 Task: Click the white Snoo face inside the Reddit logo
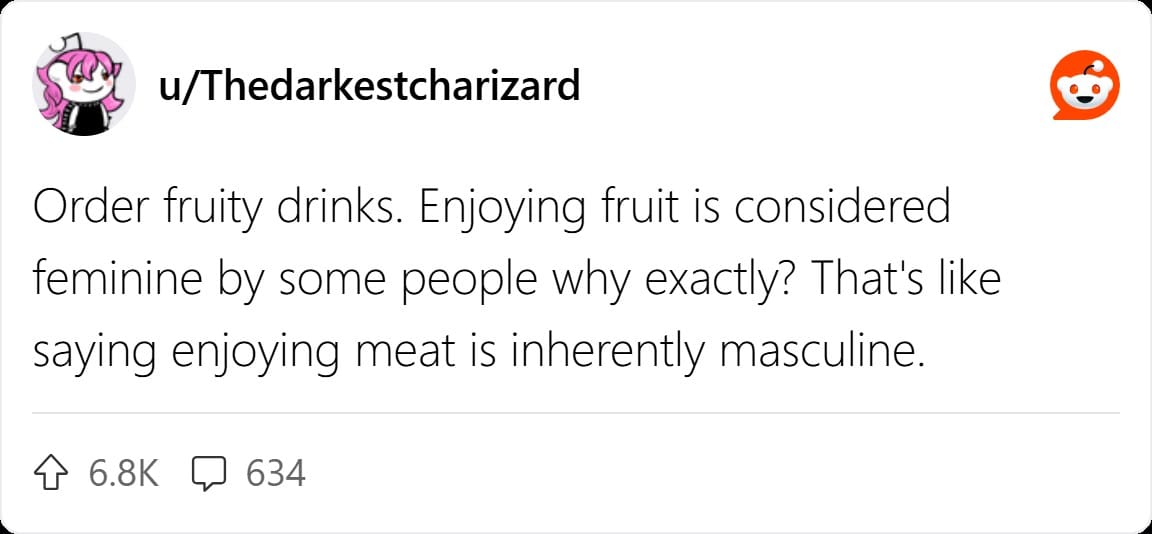point(1086,88)
